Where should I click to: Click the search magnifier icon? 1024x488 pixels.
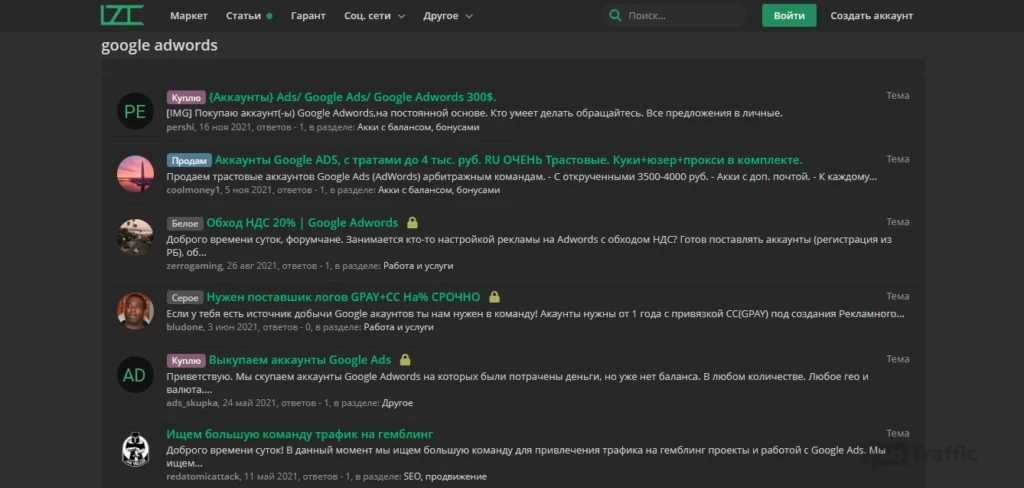615,16
